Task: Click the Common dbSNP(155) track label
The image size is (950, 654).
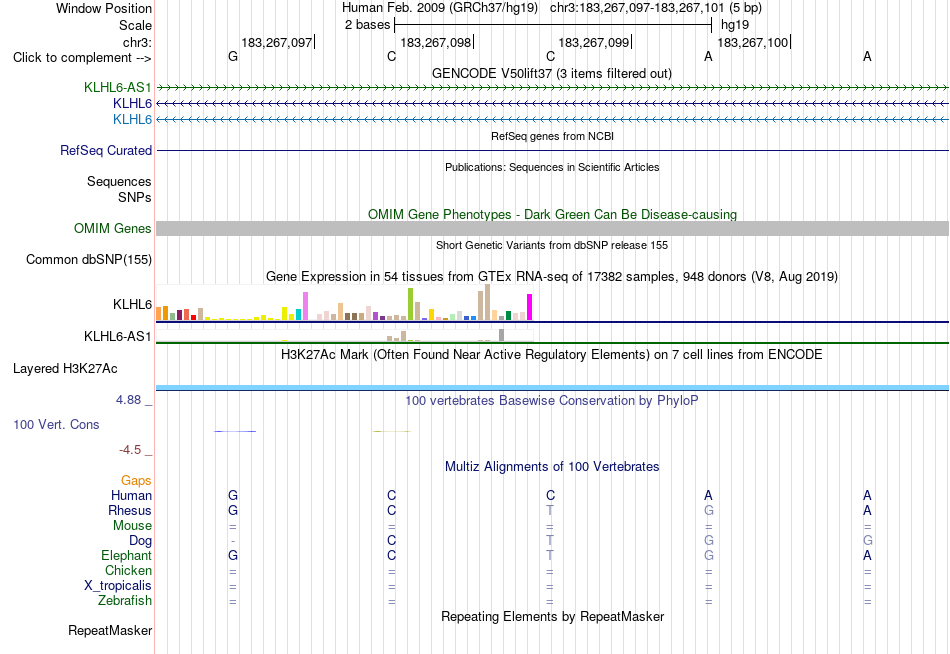Action: 88,259
